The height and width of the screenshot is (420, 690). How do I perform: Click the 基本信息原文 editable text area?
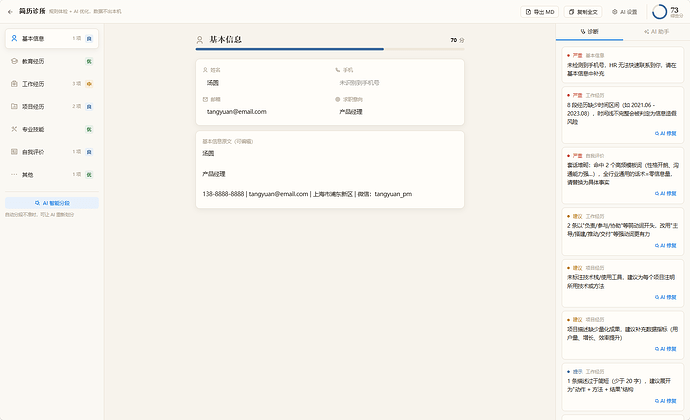click(x=330, y=174)
